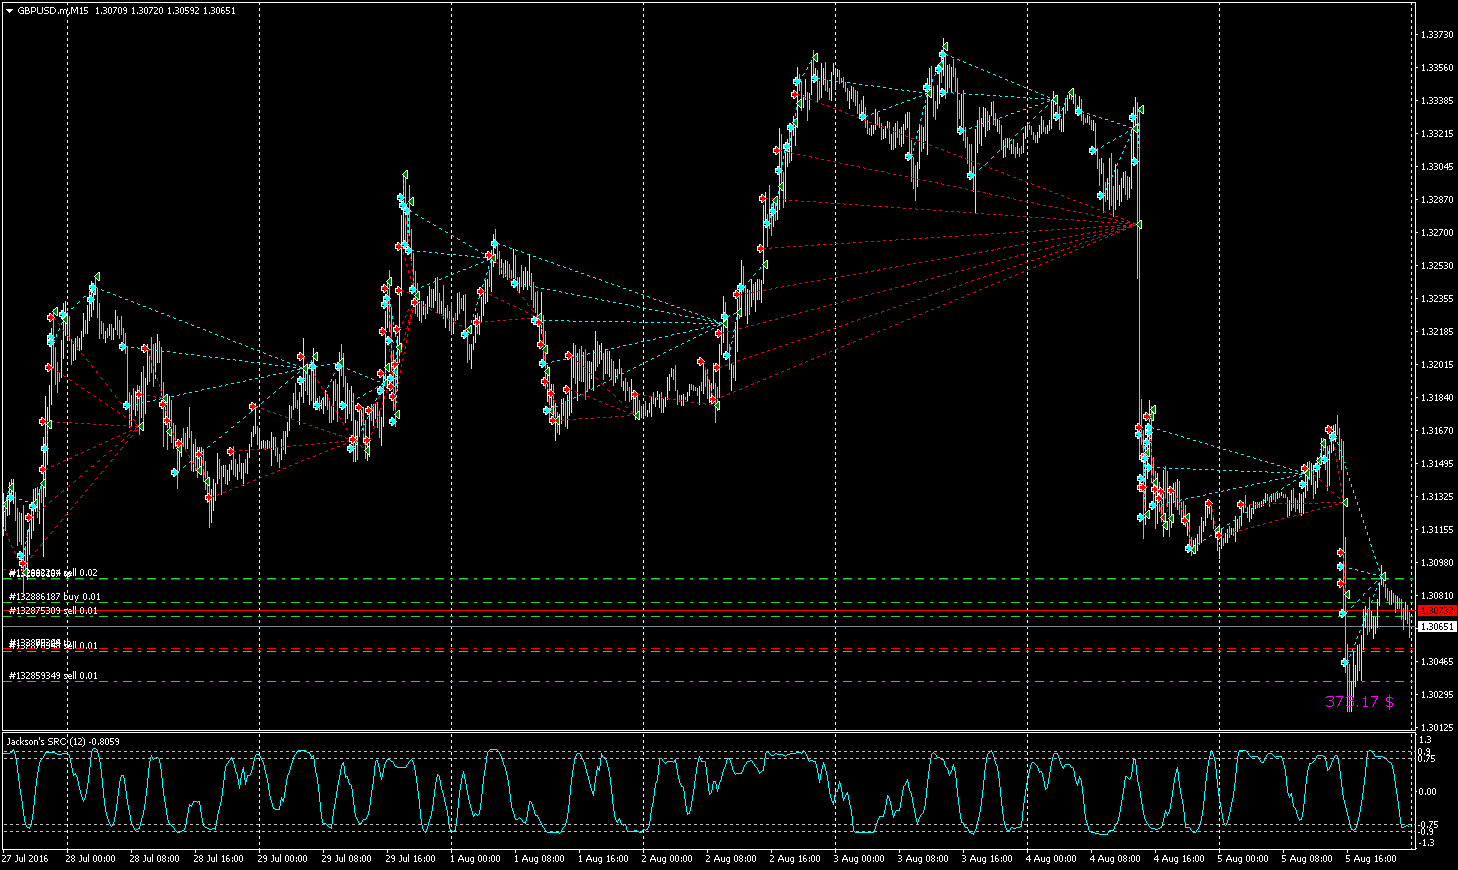Open the chart menu triangle beside GBPUSD
The width and height of the screenshot is (1458, 870).
point(9,11)
